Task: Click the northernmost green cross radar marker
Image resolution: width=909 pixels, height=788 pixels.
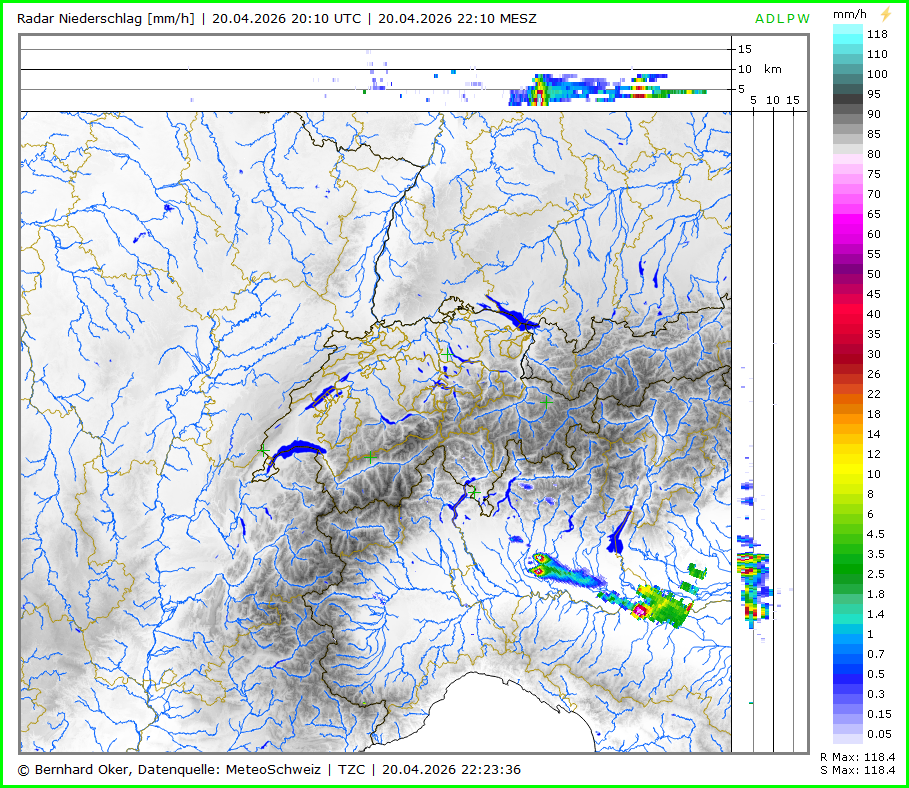Action: pos(446,353)
